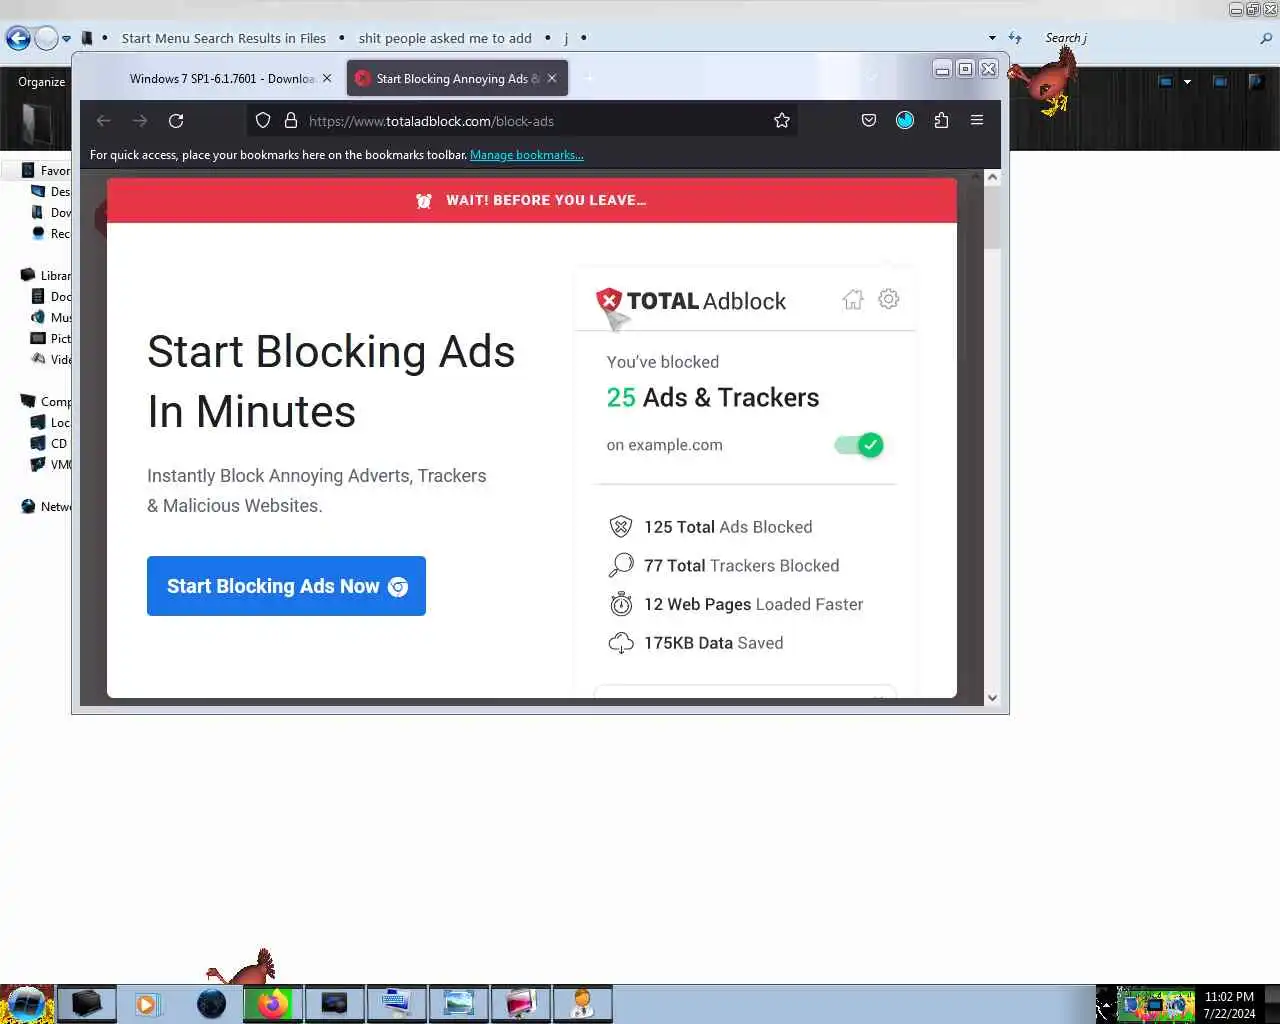Viewport: 1280px width, 1024px height.
Task: Select Music library in sidebar
Action: [51, 318]
